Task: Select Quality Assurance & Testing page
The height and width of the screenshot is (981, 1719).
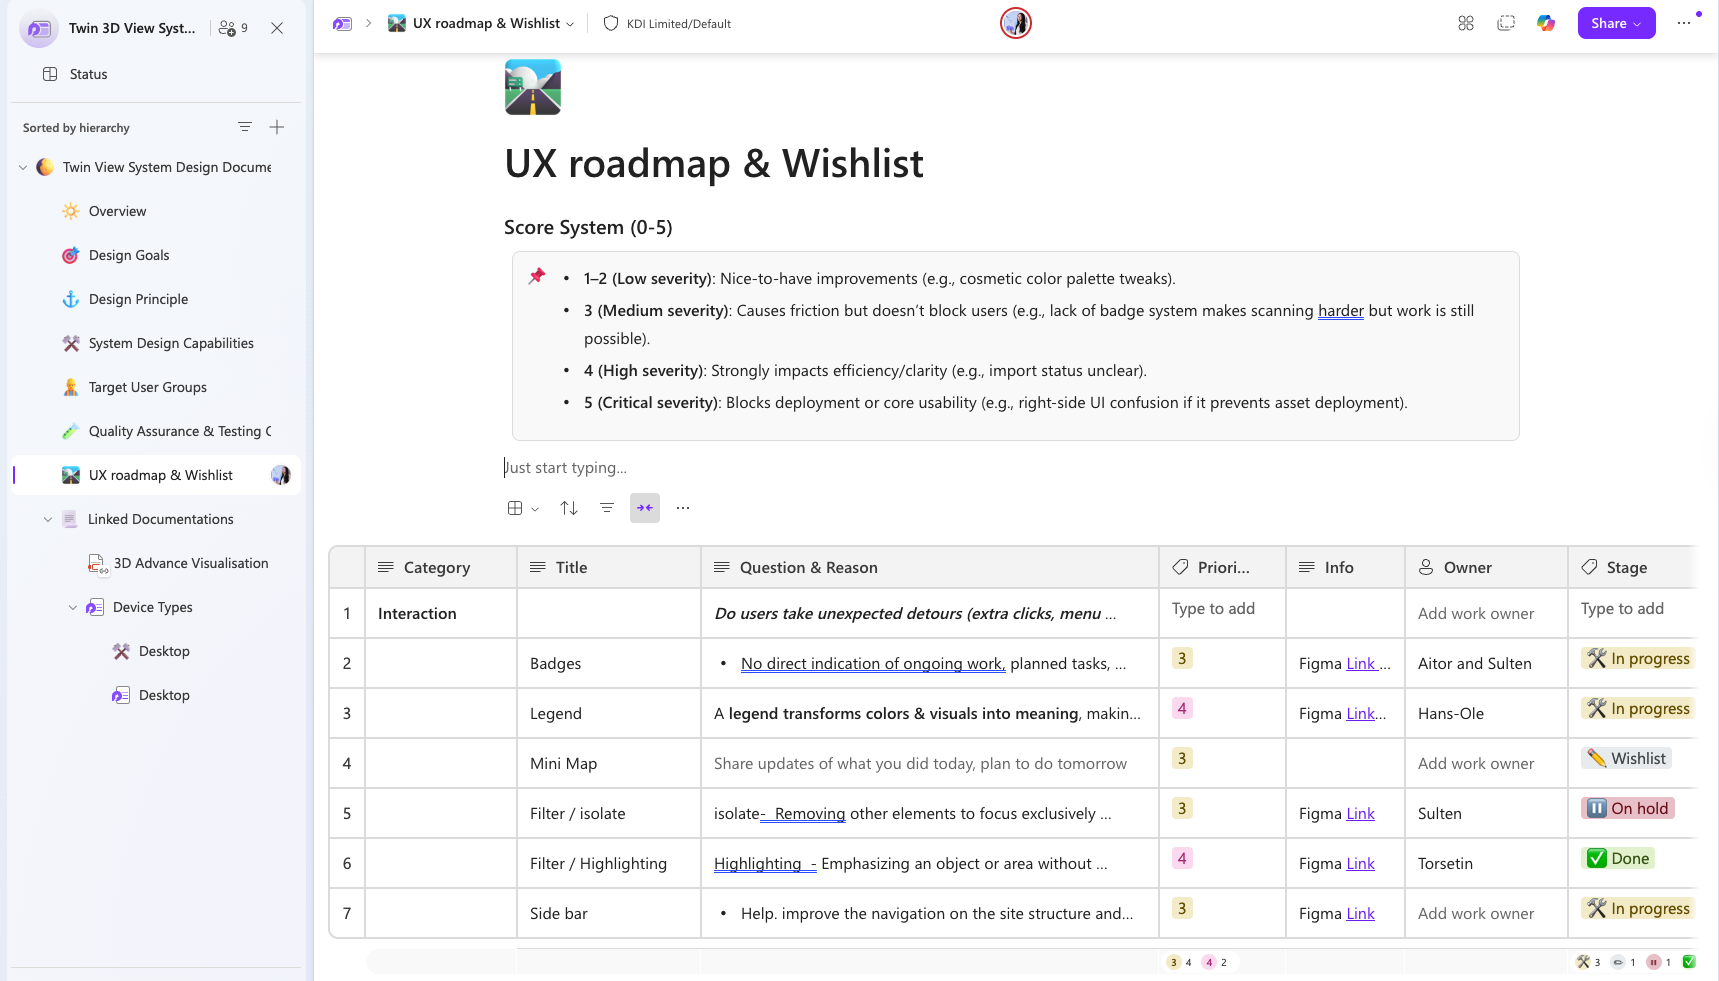Action: (x=179, y=431)
